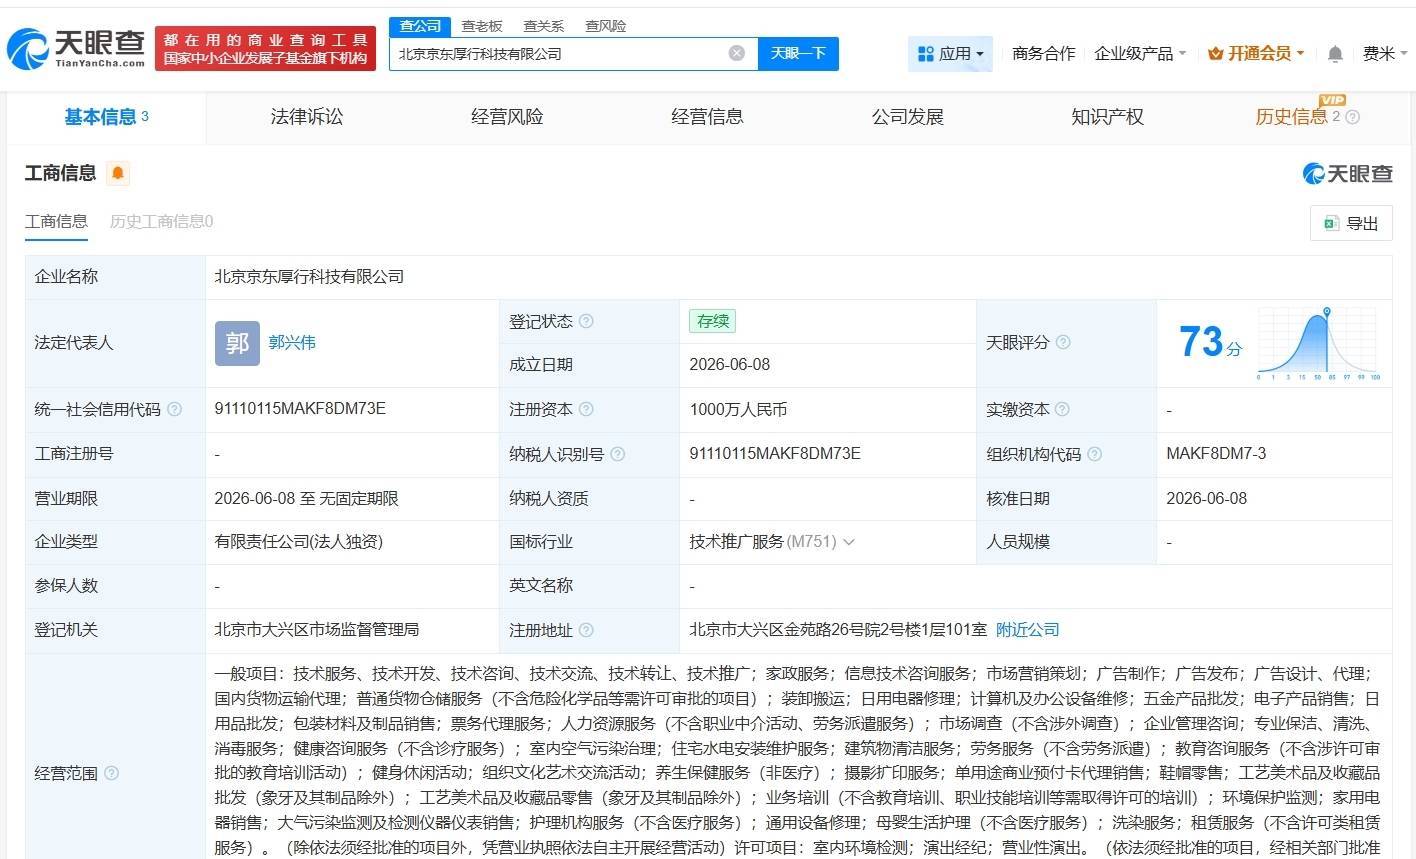
Task: Expand the 企业级产品 dropdown
Action: click(1140, 54)
